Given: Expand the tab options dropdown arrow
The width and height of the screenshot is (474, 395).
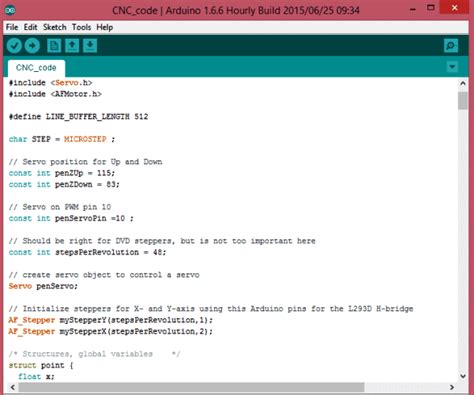Looking at the screenshot, I should (452, 67).
